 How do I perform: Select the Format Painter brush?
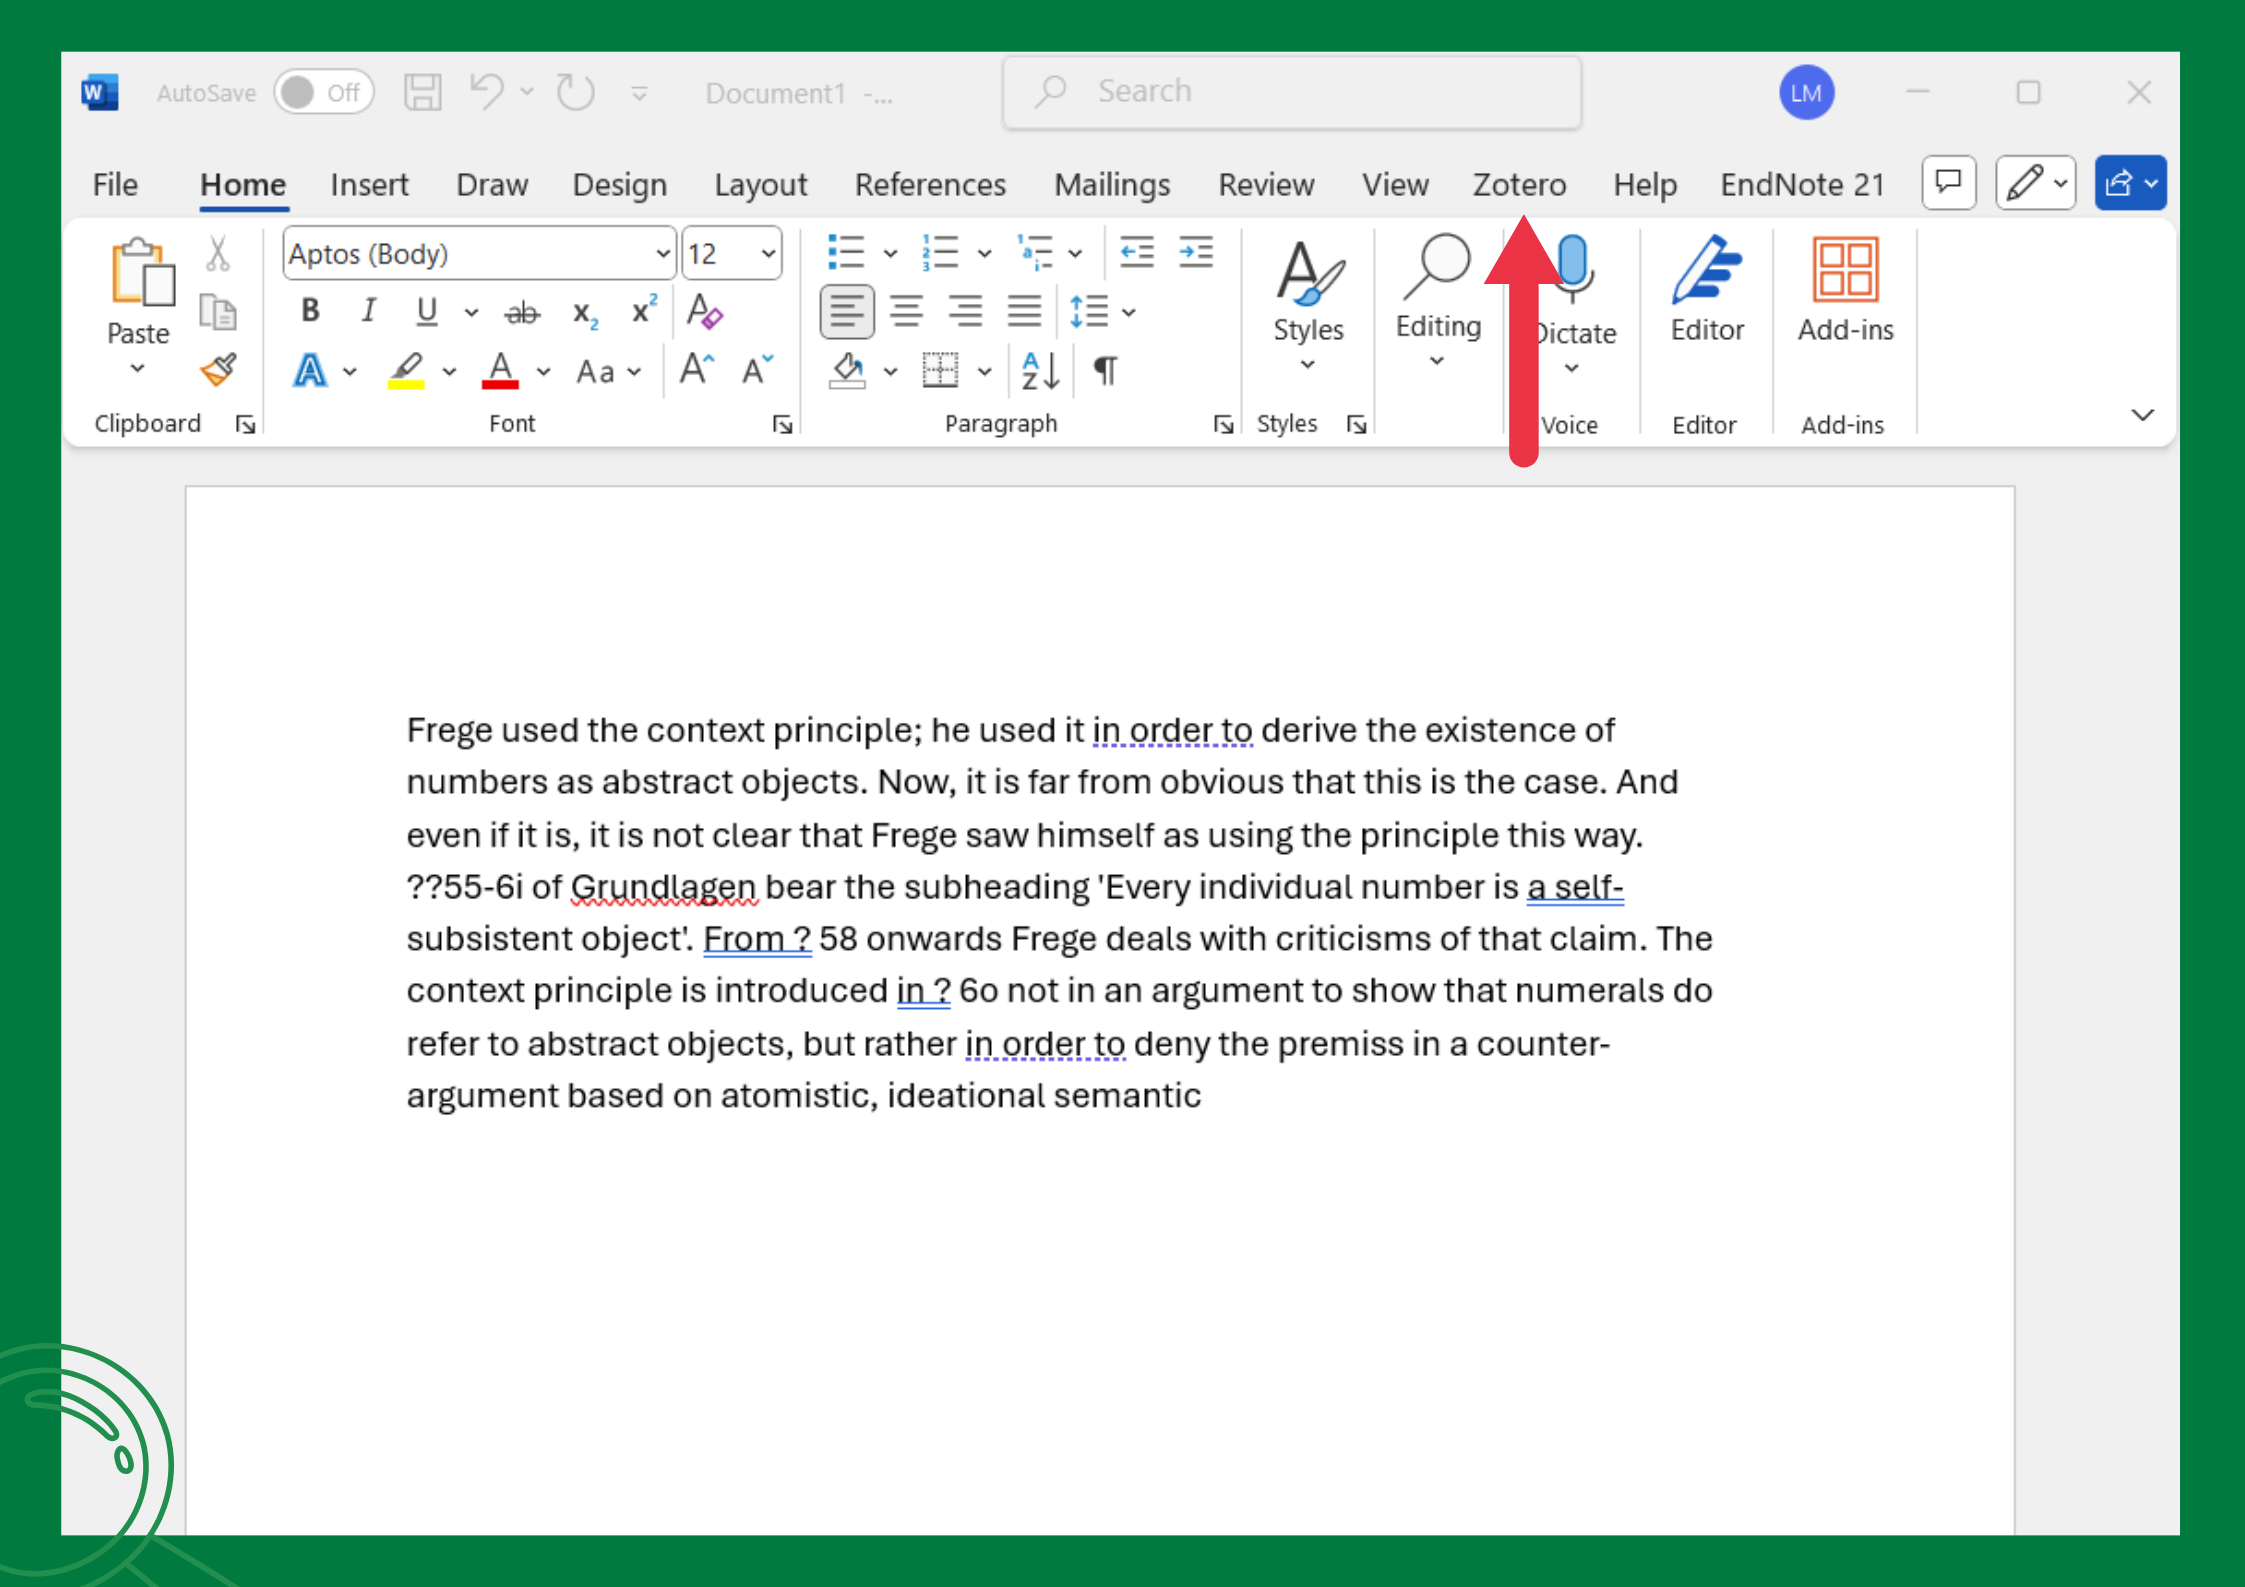(217, 370)
